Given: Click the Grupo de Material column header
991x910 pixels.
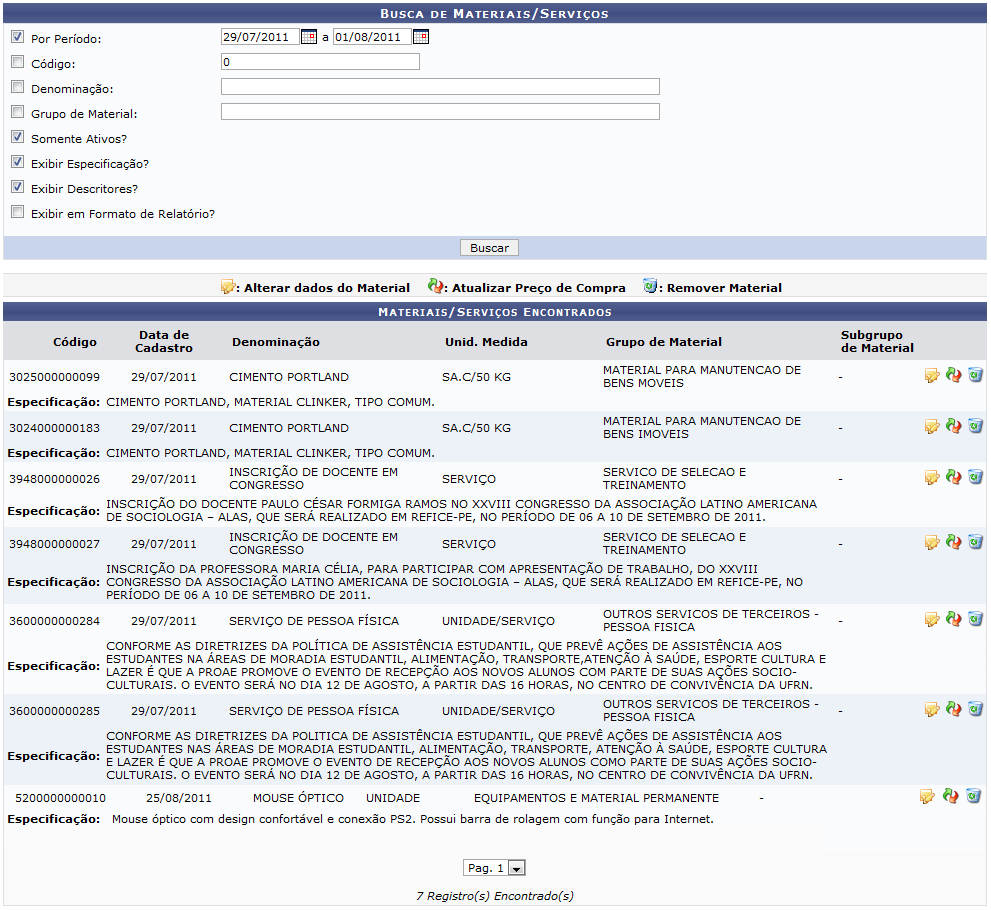Looking at the screenshot, I should [x=664, y=342].
